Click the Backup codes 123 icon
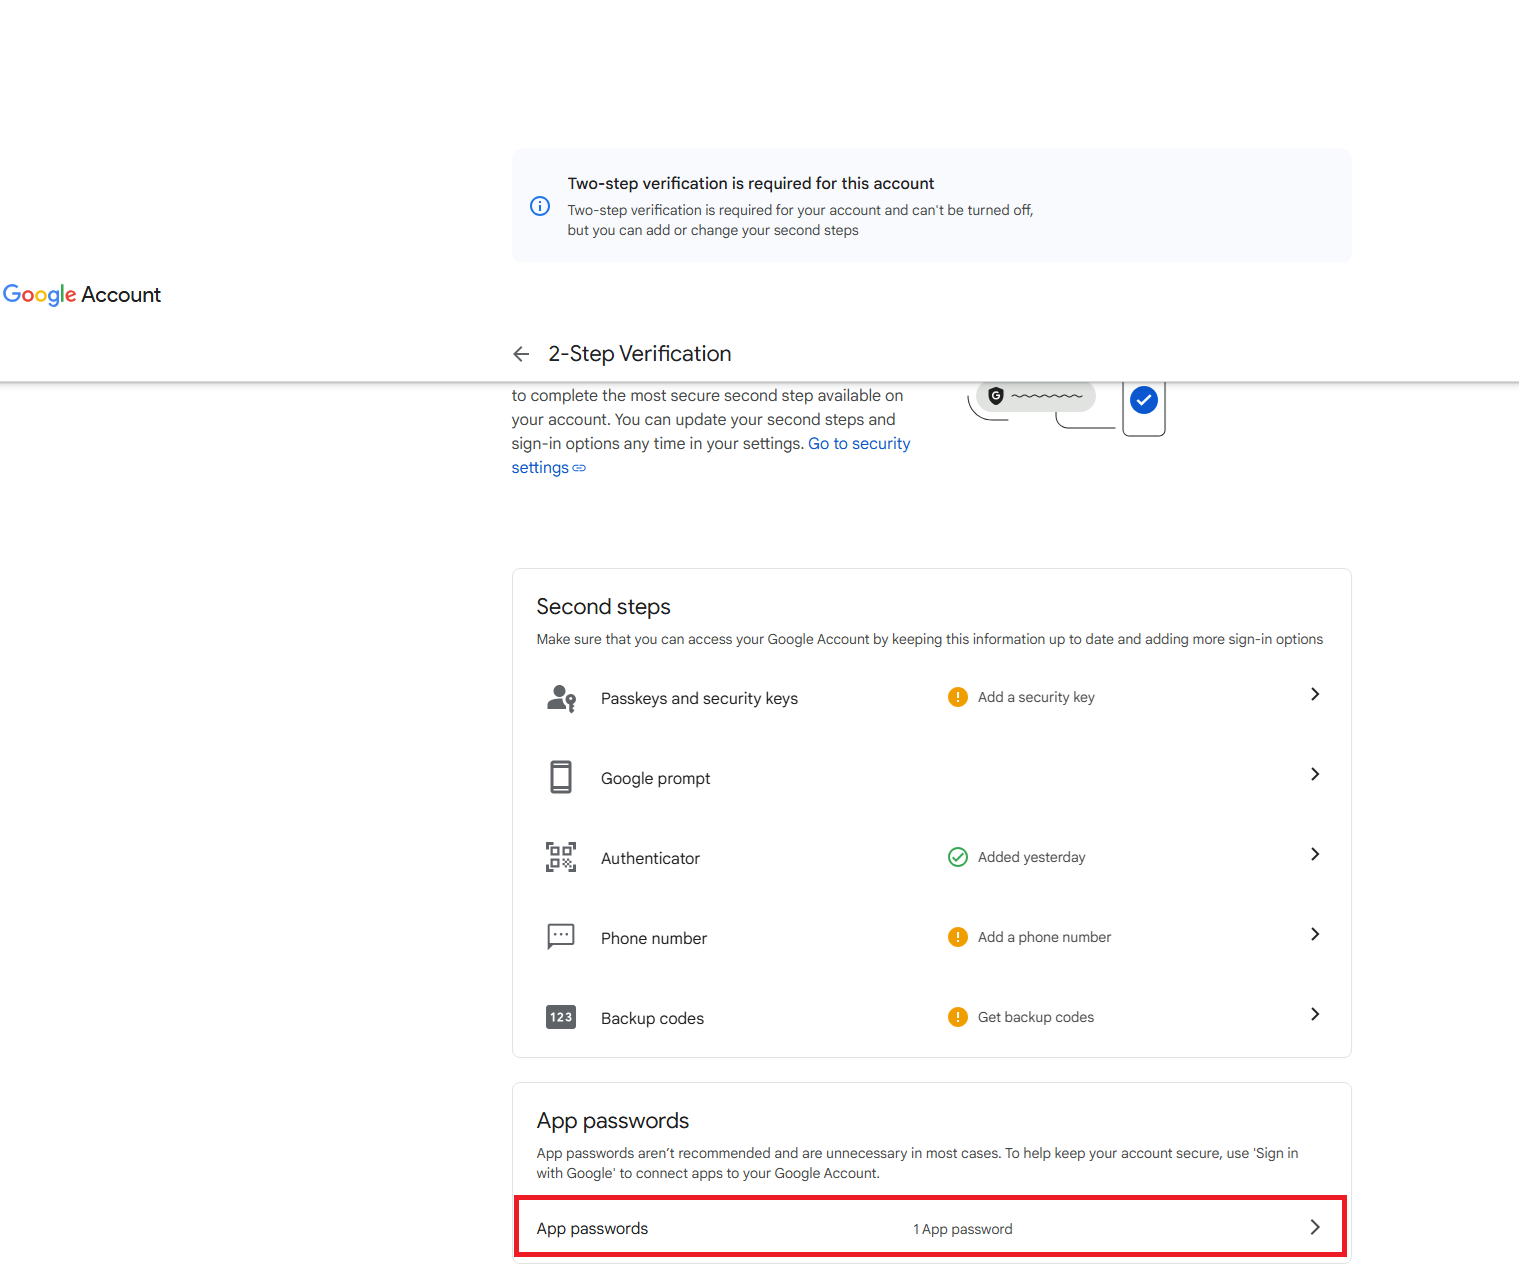Screen dimensions: 1519x1272 pyautogui.click(x=561, y=1017)
